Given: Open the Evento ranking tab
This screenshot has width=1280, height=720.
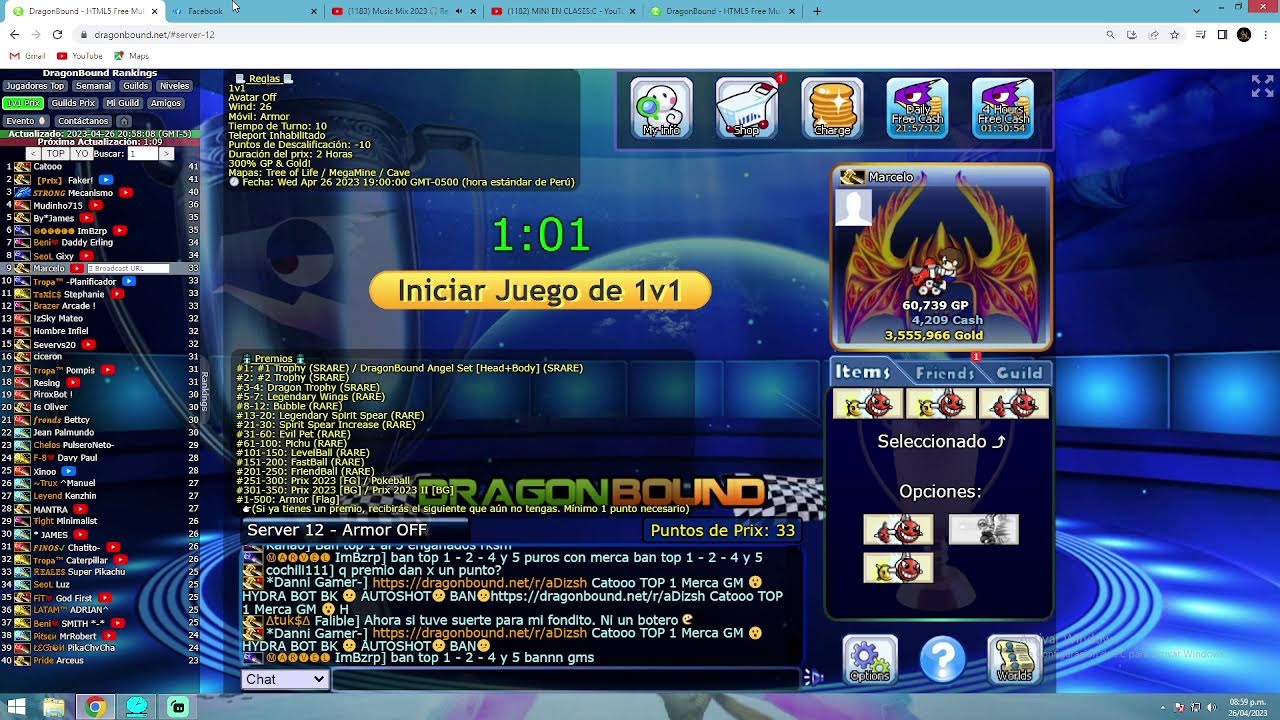Looking at the screenshot, I should click(x=25, y=121).
